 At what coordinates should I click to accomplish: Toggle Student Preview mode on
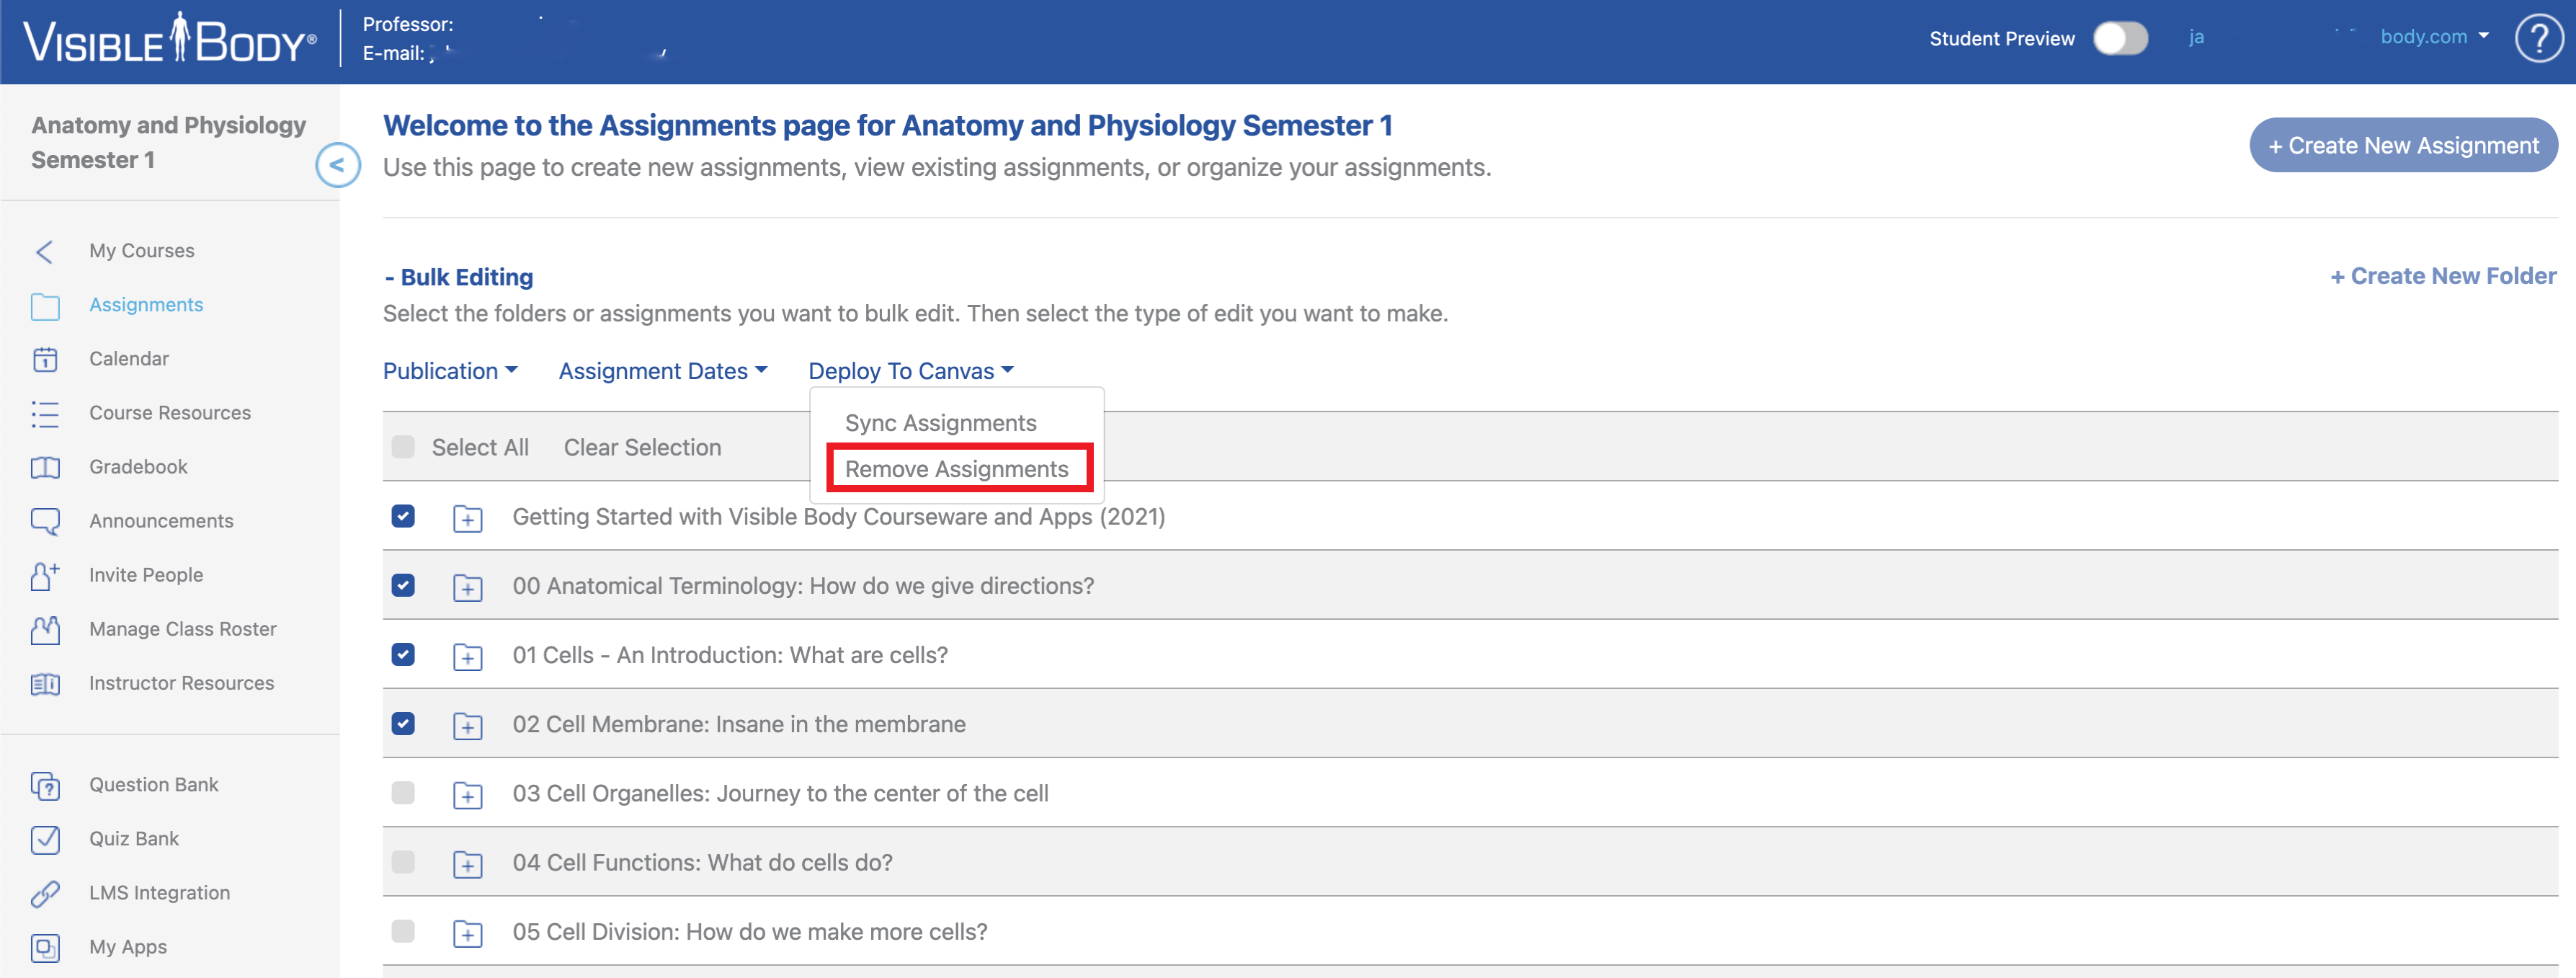click(x=2119, y=37)
